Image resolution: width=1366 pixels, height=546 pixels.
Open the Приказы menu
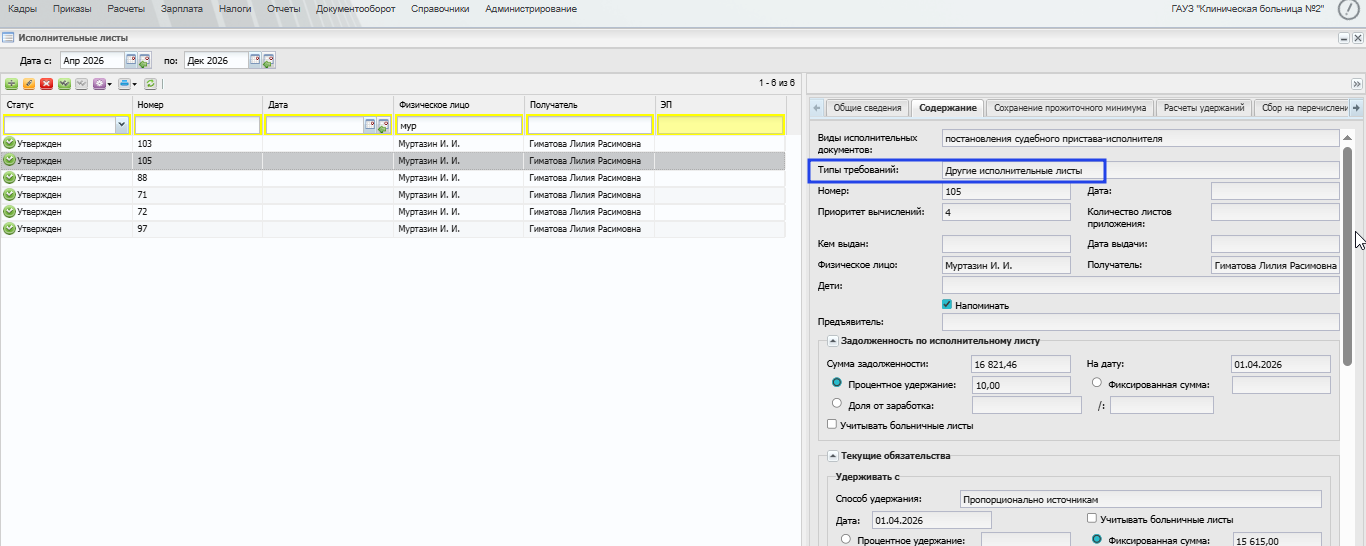point(72,9)
